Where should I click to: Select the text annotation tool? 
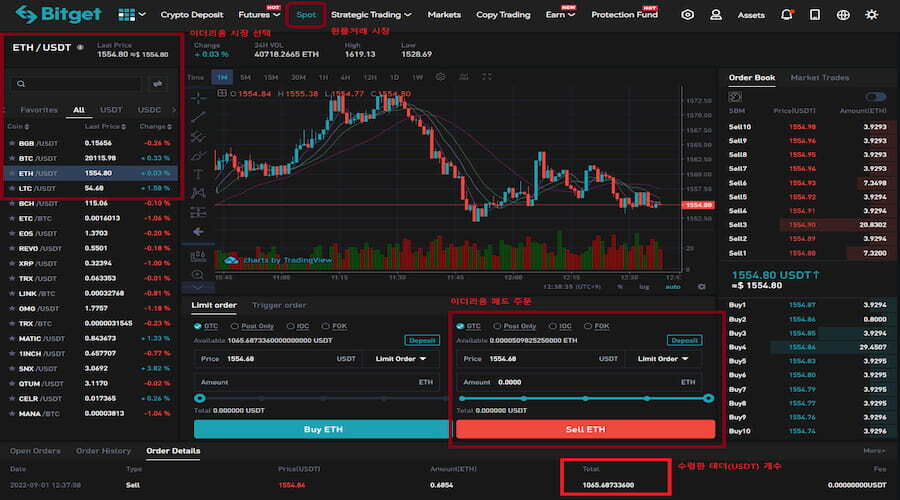click(198, 175)
